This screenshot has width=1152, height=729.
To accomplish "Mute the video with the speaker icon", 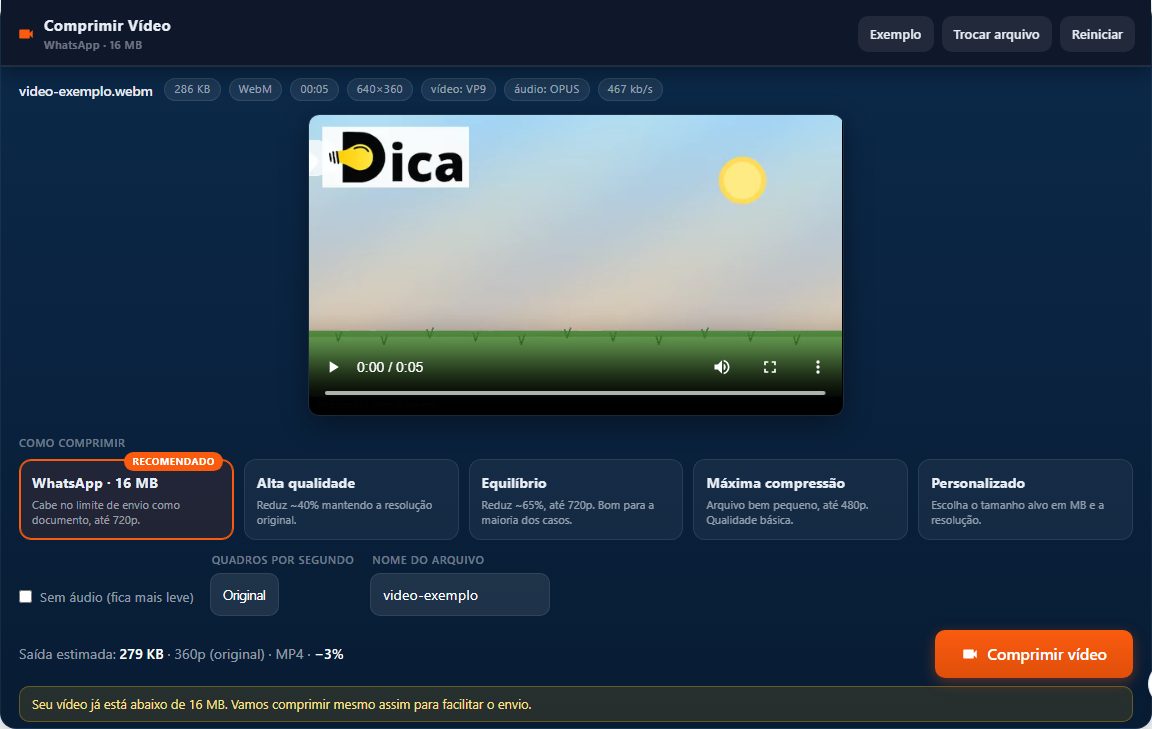I will point(721,367).
